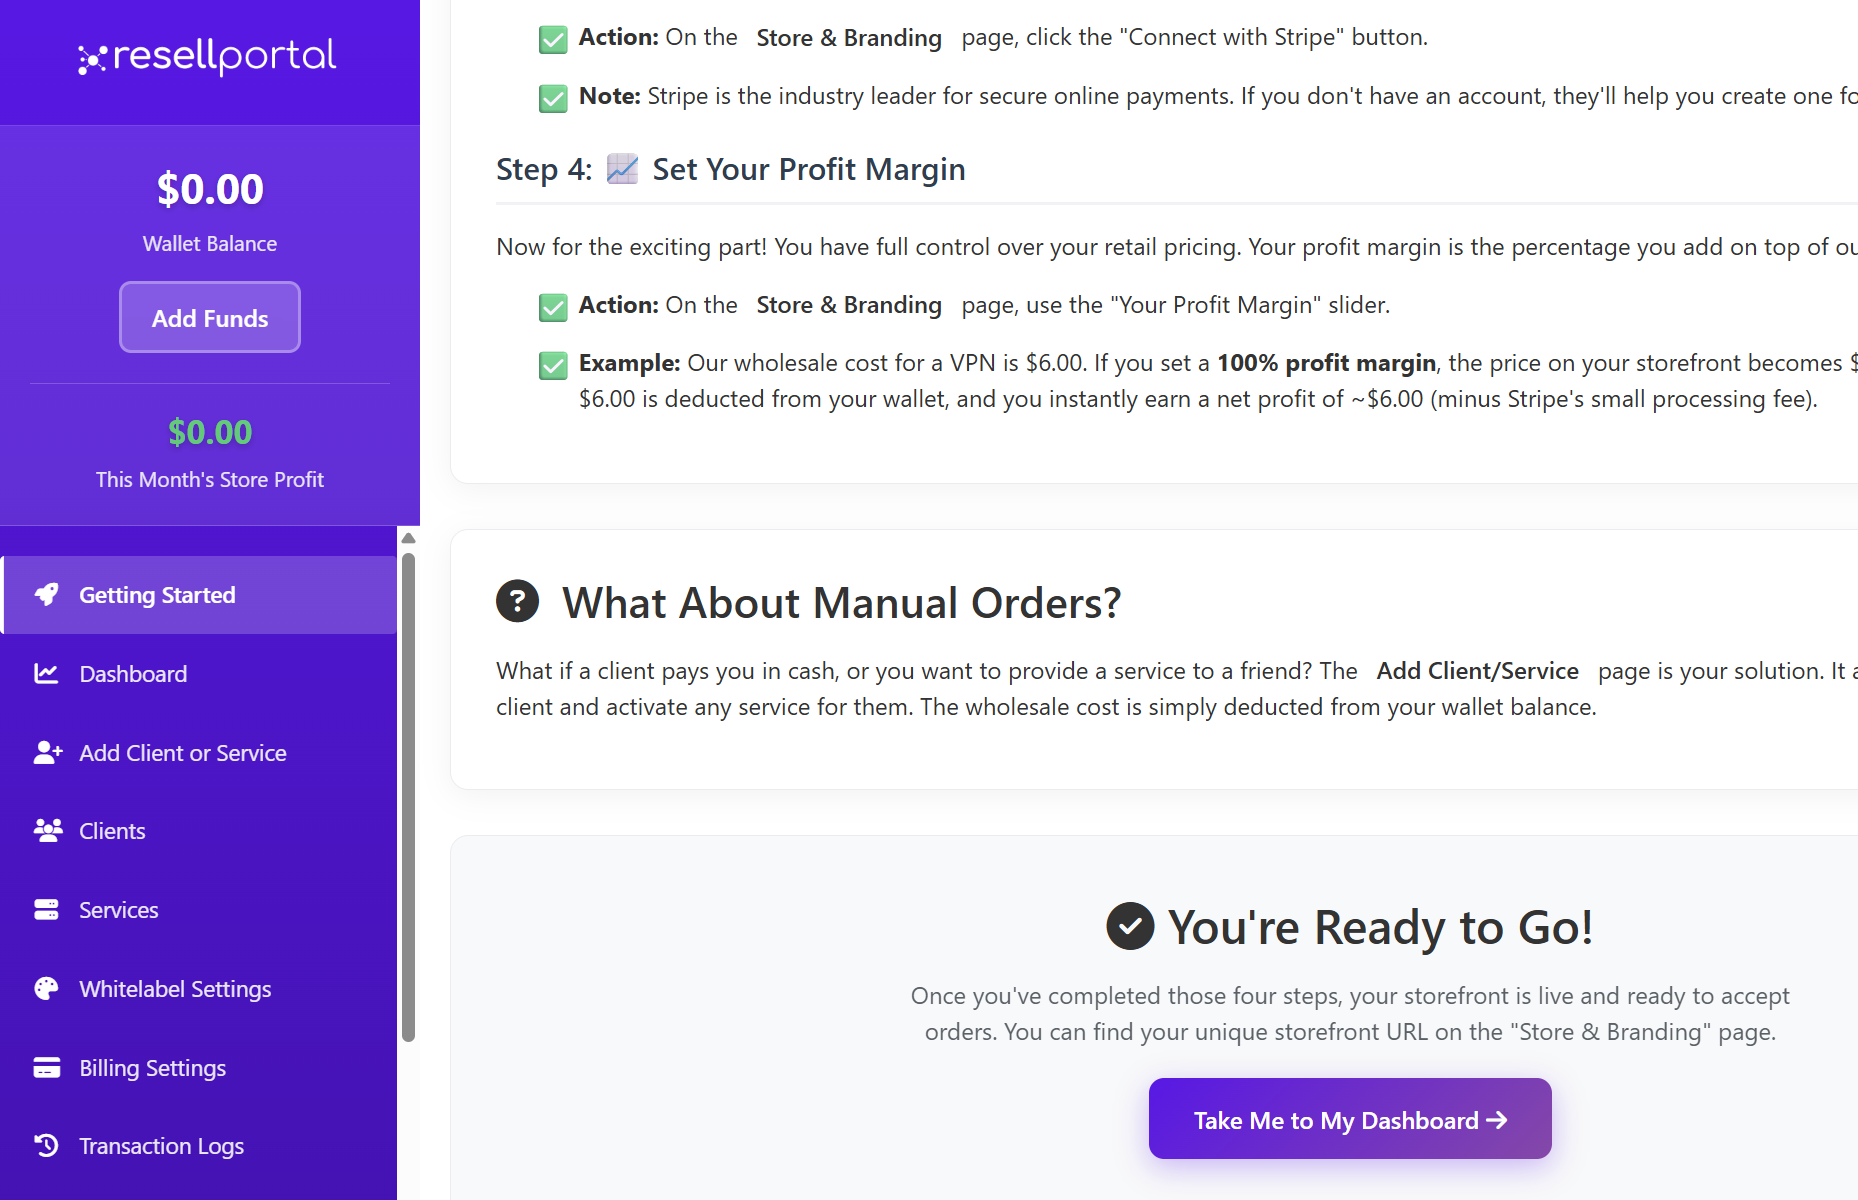The image size is (1858, 1200).
Task: Click the Billing Settings credit card icon
Action: tap(46, 1068)
